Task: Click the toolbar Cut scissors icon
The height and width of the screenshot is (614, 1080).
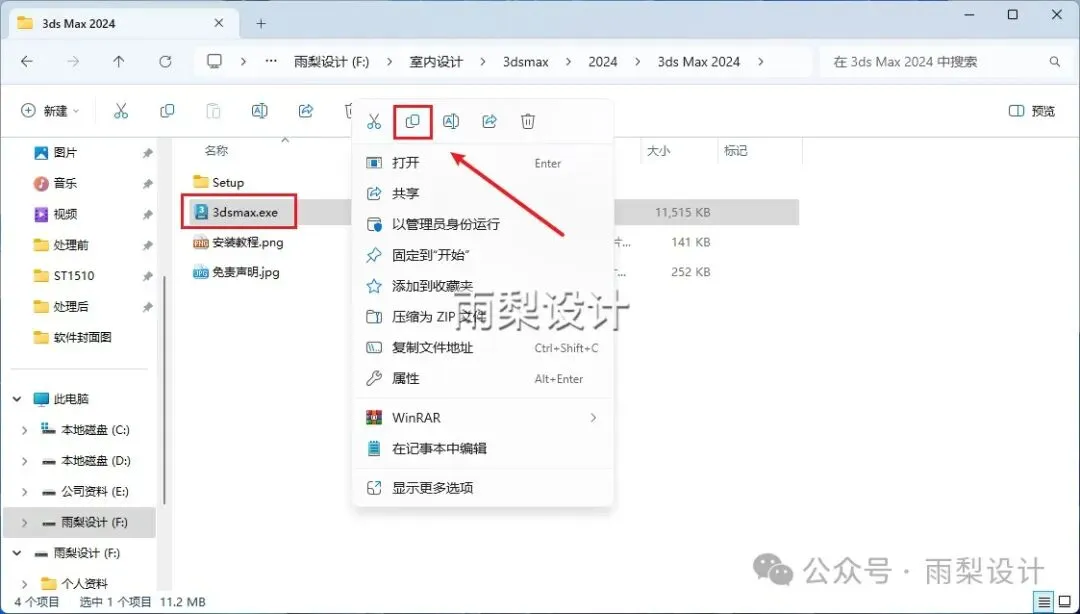Action: point(121,111)
